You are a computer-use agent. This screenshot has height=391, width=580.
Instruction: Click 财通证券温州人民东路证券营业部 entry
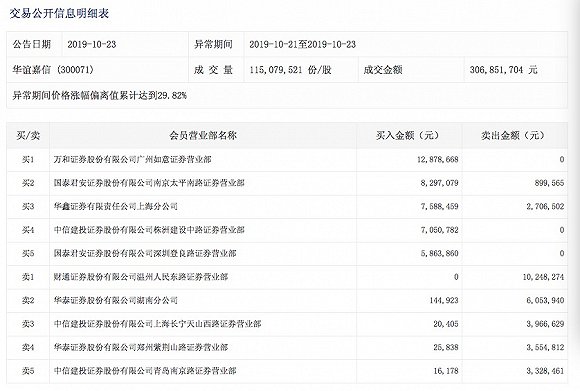(141, 277)
